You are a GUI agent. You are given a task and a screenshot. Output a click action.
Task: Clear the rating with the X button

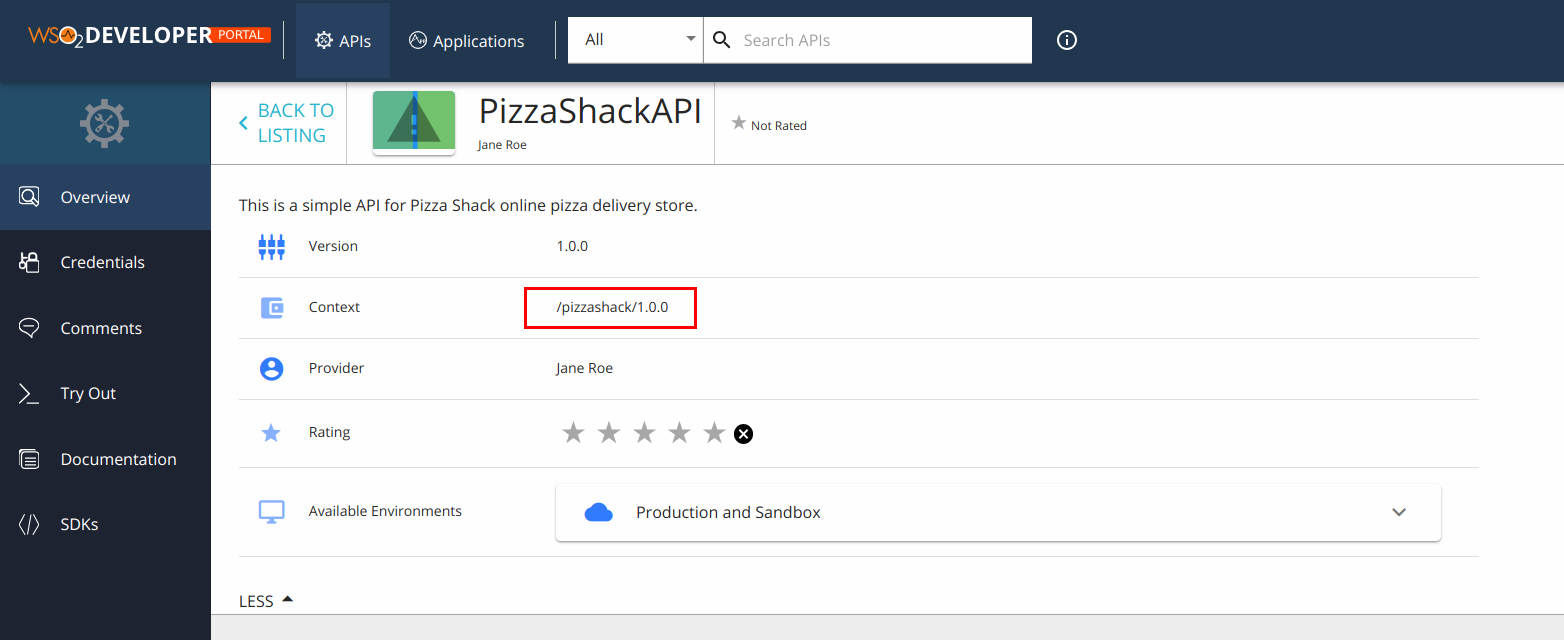coord(743,434)
